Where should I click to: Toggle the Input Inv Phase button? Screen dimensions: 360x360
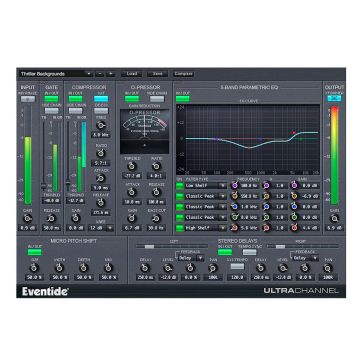[28, 99]
